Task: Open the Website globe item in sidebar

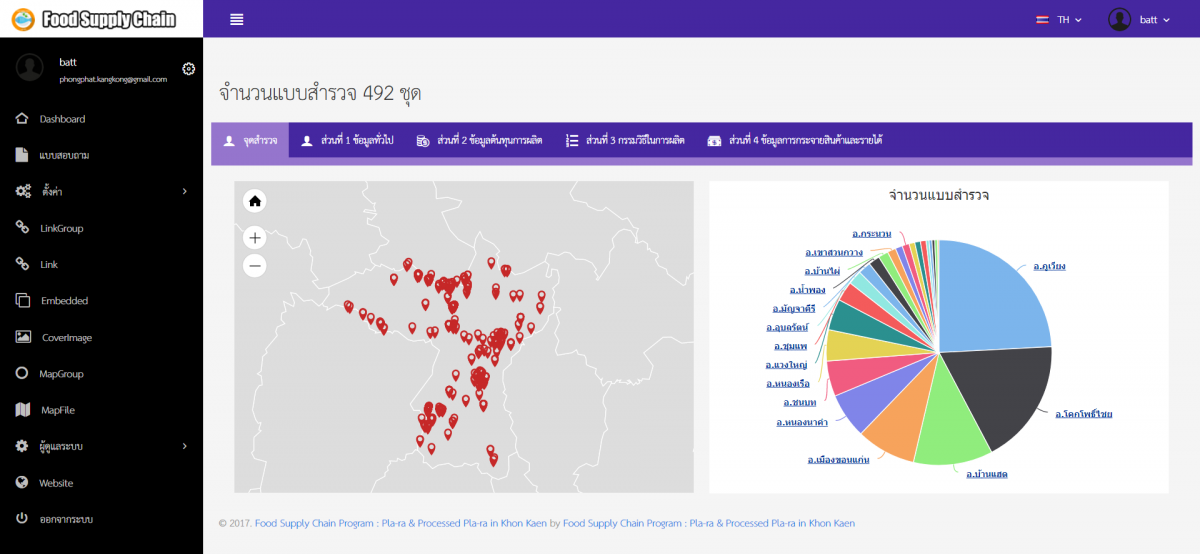Action: click(22, 483)
